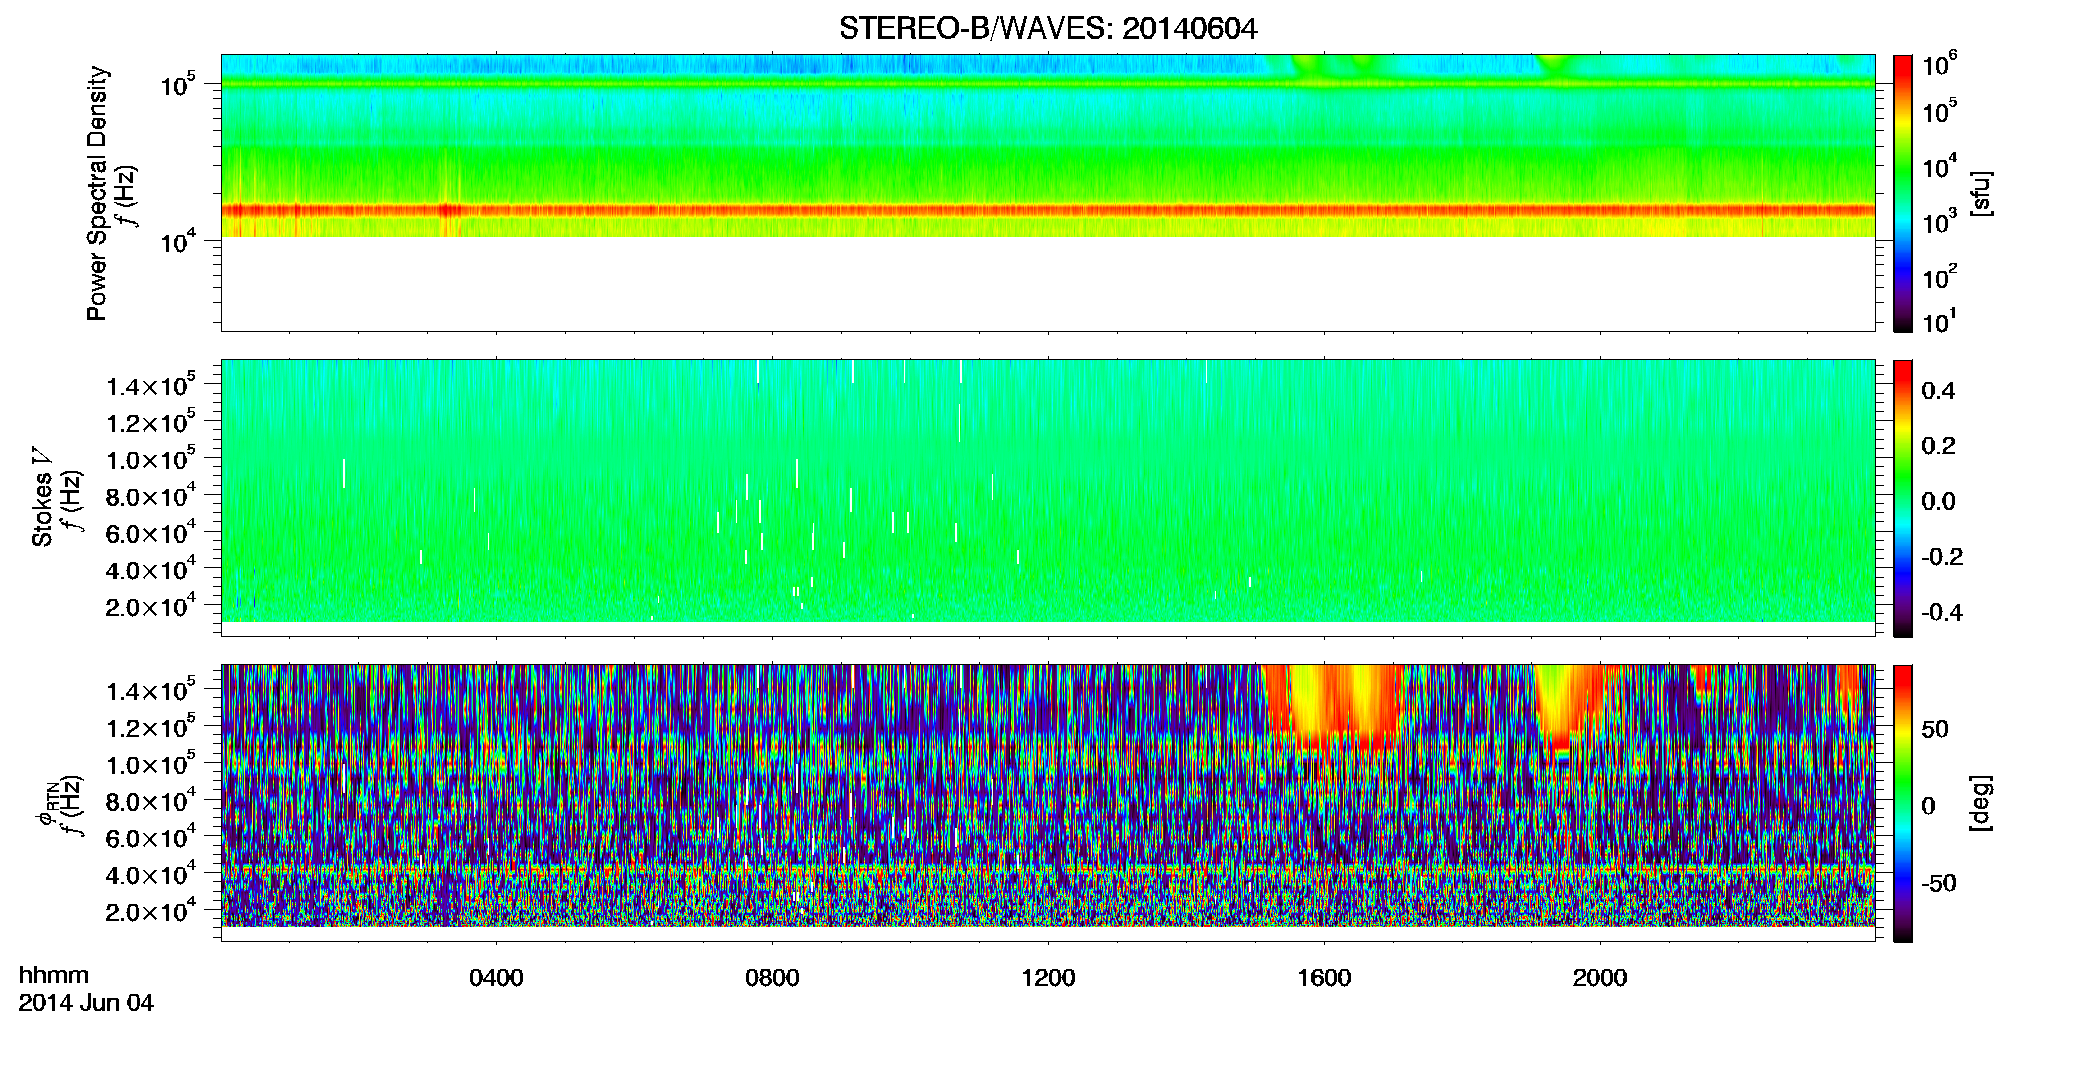Viewport: 2096px width, 1080px height.
Task: Select the 0400 time tick label
Action: pyautogui.click(x=496, y=978)
